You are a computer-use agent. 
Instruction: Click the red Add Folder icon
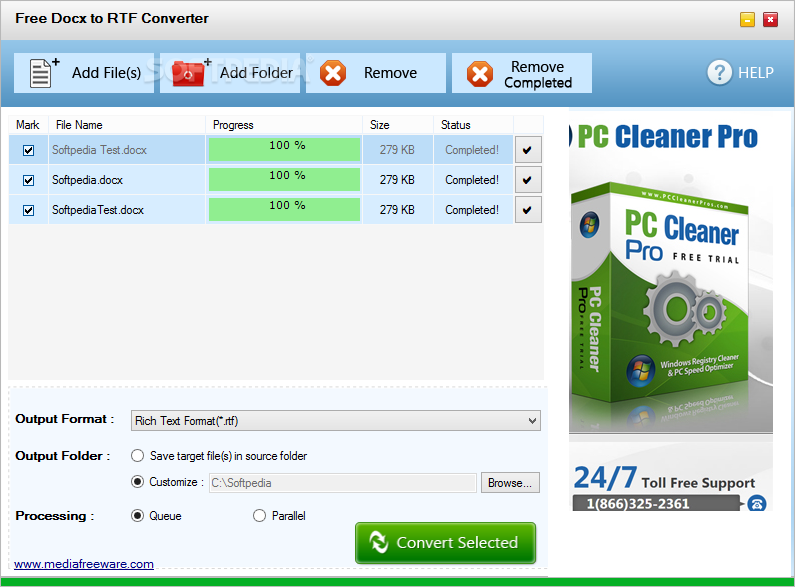pos(190,74)
